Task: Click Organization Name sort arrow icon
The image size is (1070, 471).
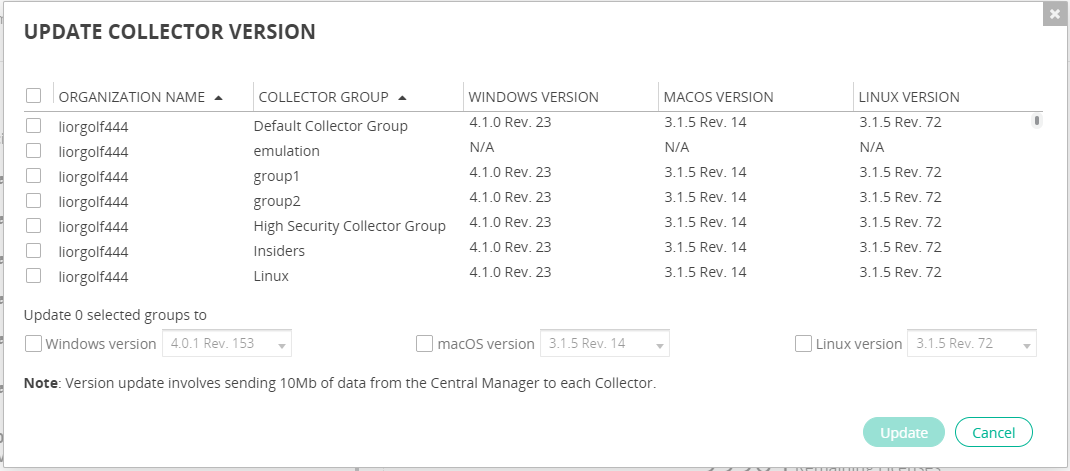Action: point(218,98)
